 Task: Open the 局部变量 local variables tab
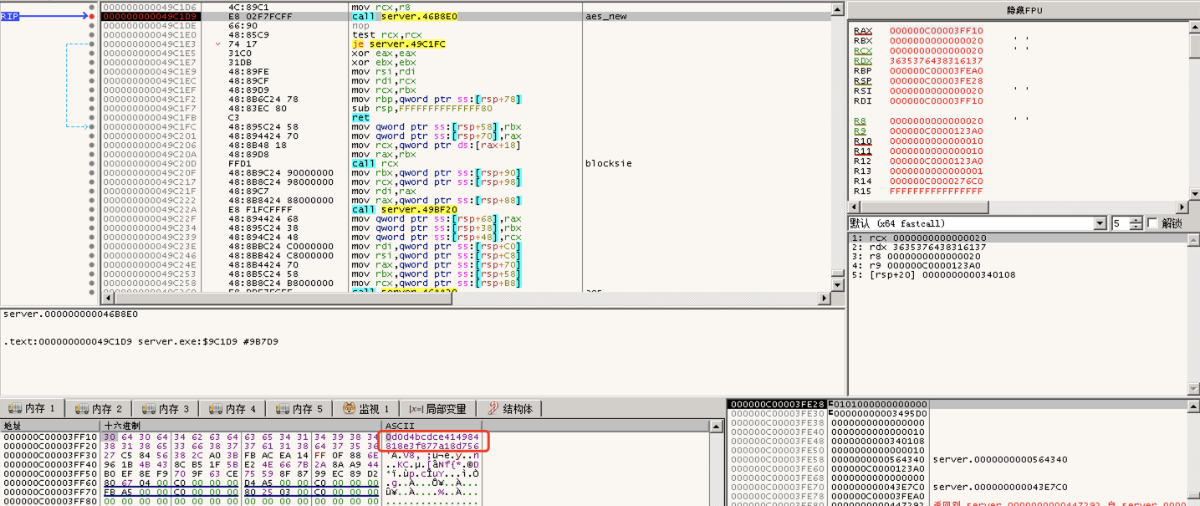438,409
